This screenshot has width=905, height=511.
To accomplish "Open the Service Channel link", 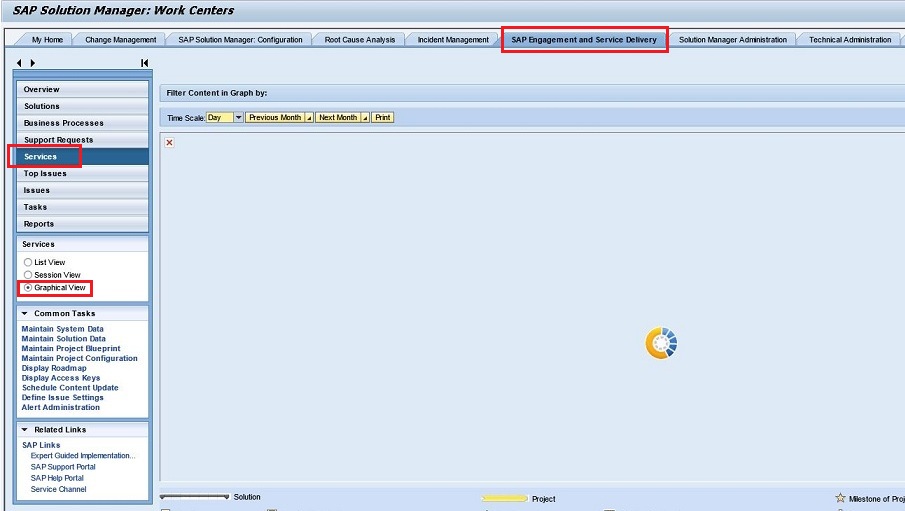I will (58, 489).
